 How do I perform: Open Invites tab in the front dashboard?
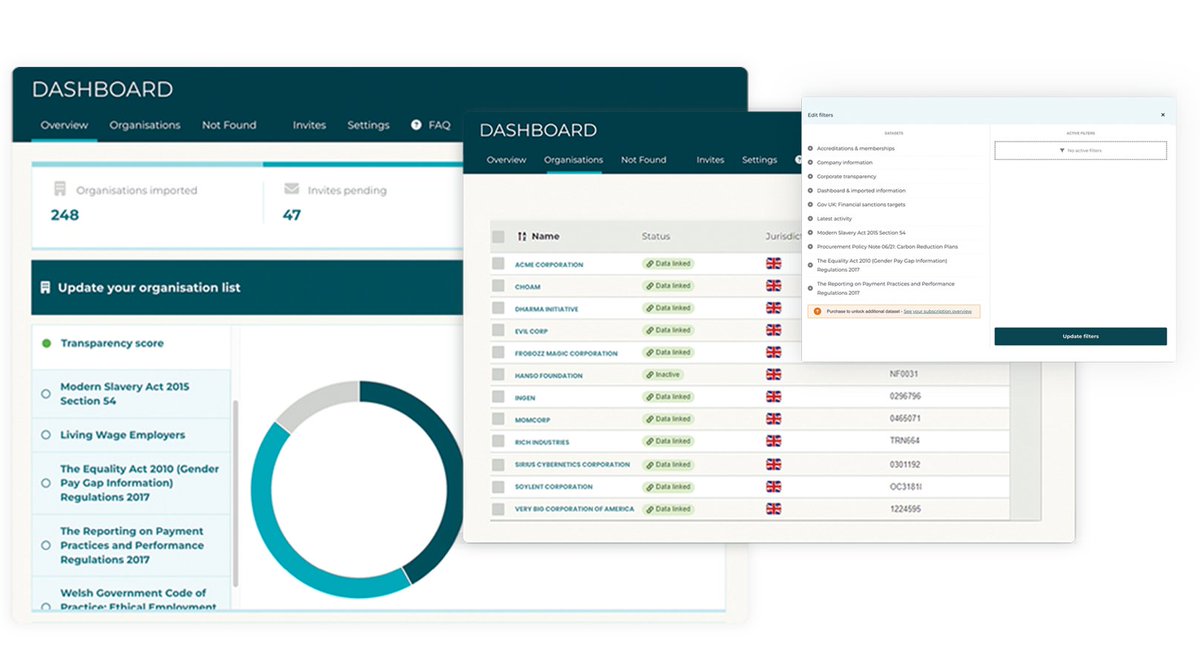710,160
